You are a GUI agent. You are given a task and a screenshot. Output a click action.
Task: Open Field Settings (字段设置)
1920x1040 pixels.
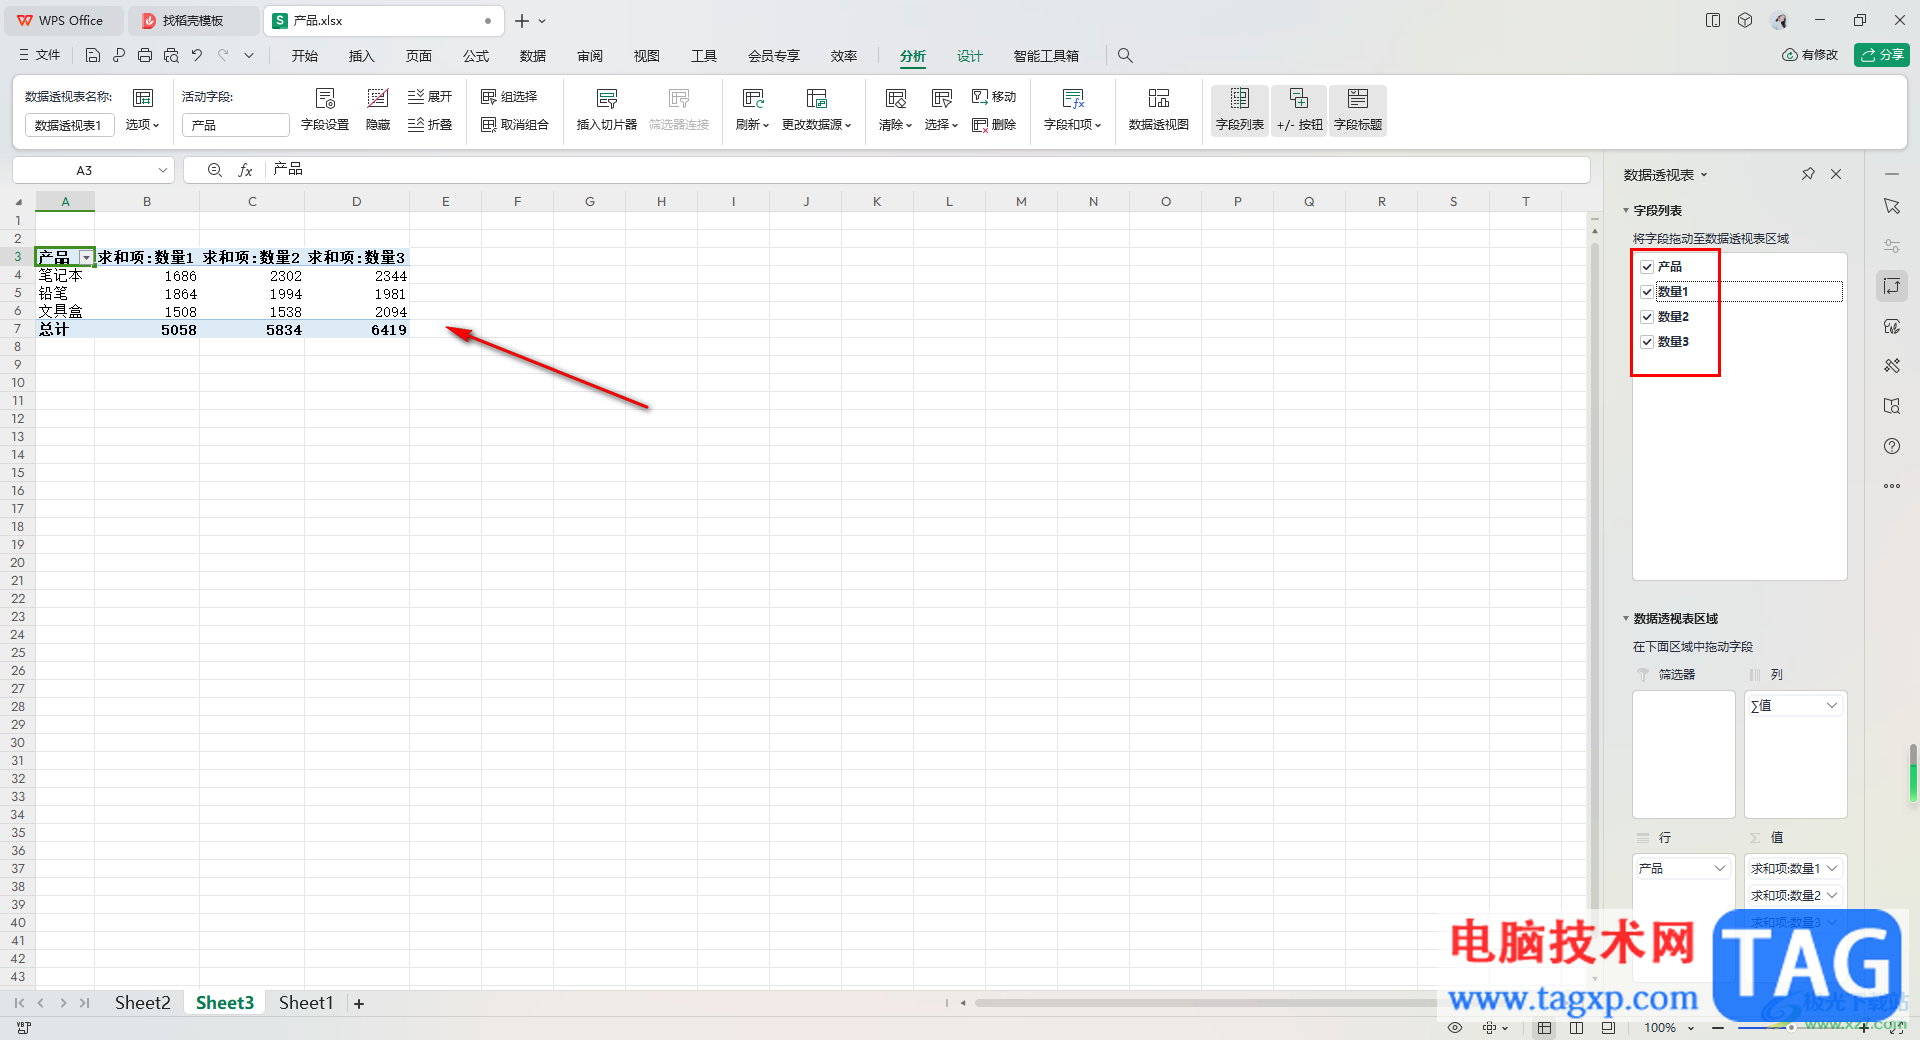[x=325, y=109]
